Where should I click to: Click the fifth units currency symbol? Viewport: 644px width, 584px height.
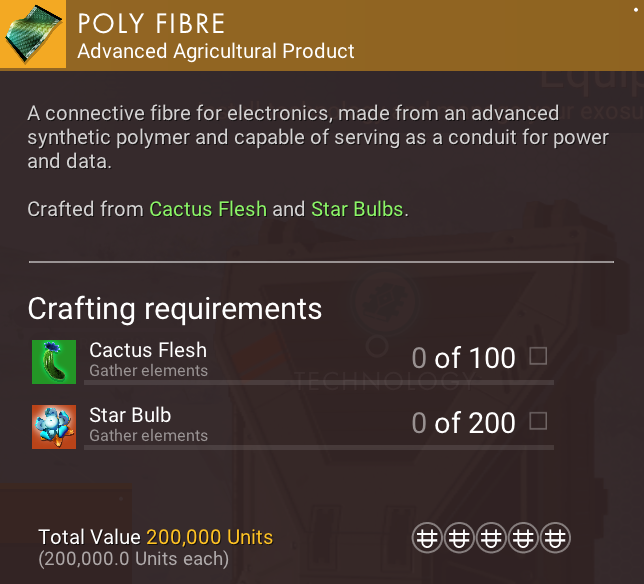(x=556, y=538)
